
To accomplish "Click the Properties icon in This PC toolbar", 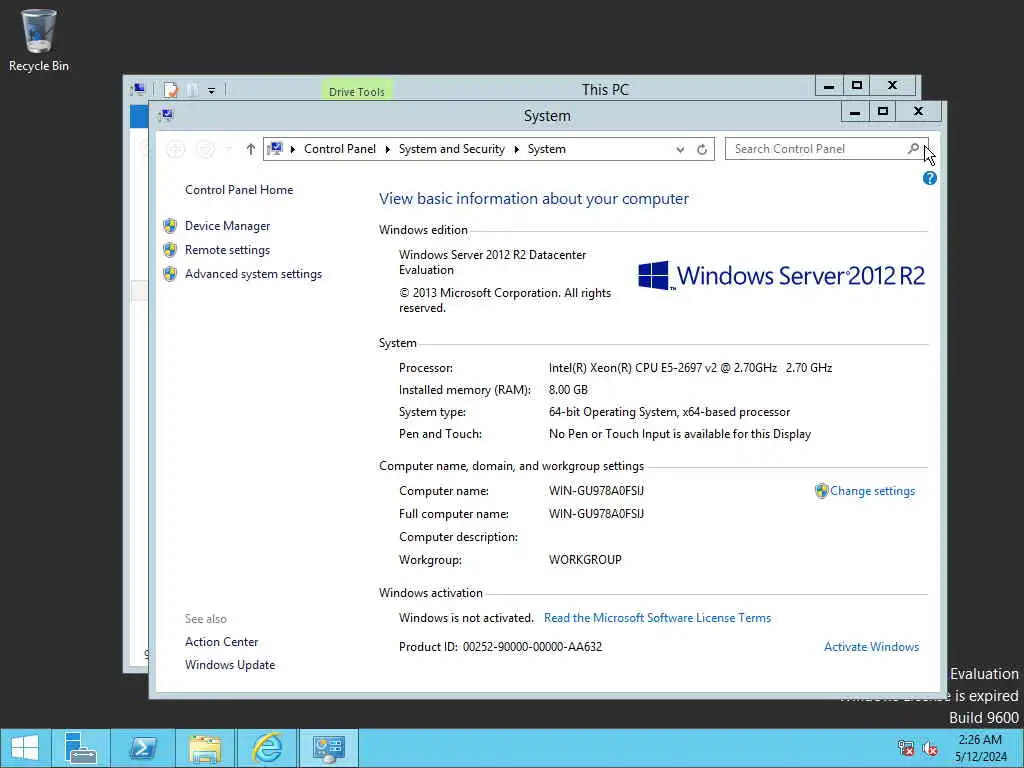I will click(x=171, y=89).
